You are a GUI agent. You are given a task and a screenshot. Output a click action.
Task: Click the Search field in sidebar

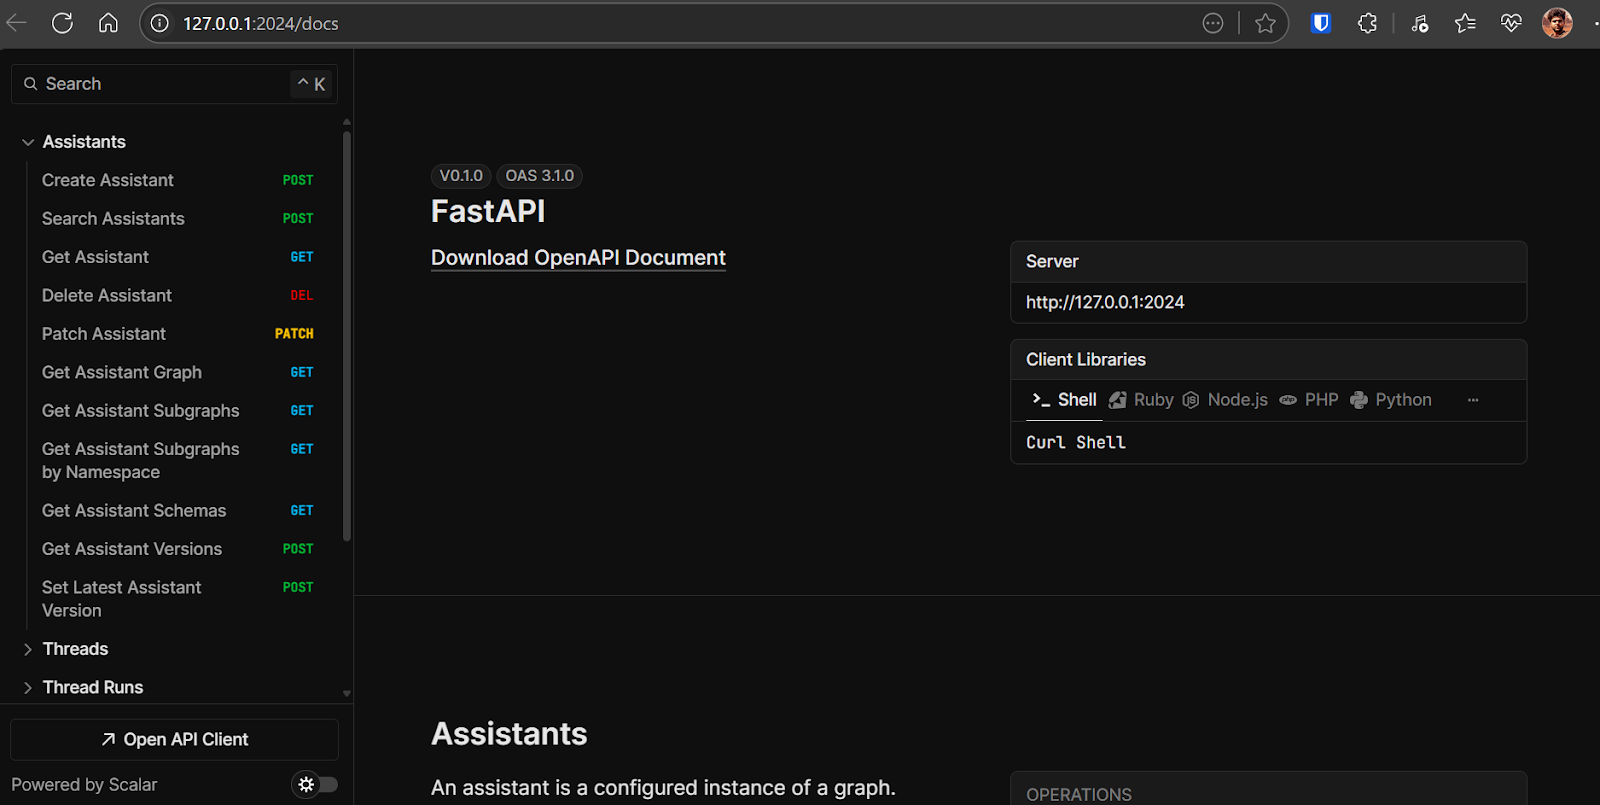(174, 84)
